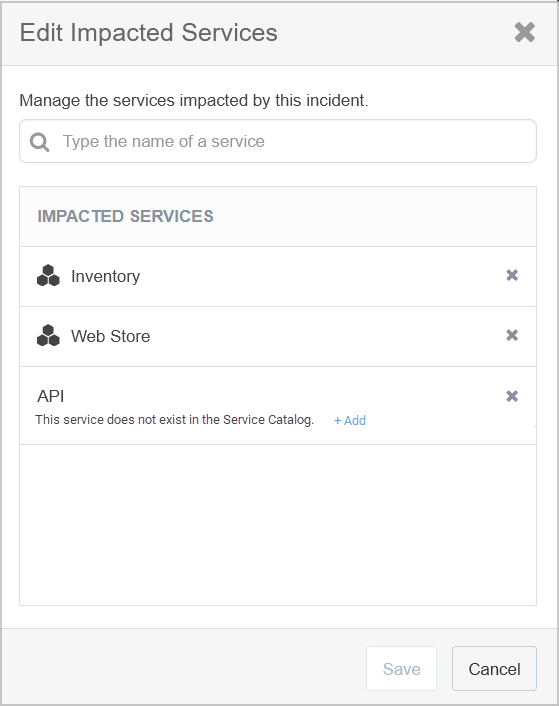The height and width of the screenshot is (706, 559).
Task: Click the Impacted Services list header
Action: pyautogui.click(x=278, y=217)
